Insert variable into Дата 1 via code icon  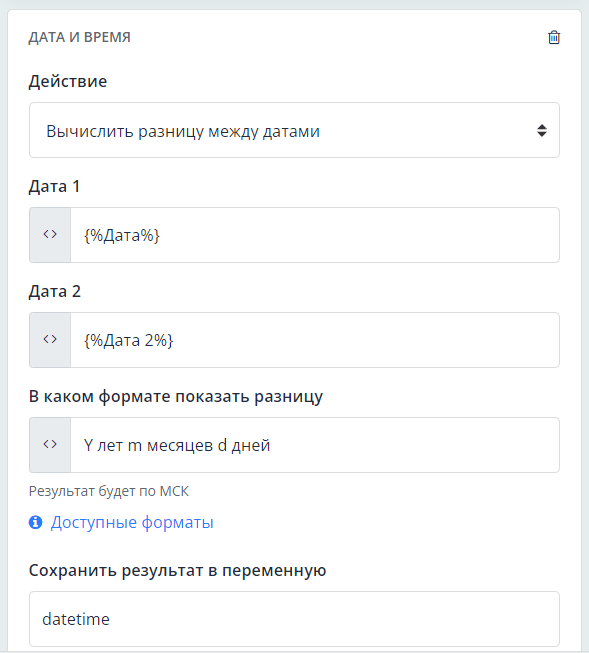coord(50,235)
